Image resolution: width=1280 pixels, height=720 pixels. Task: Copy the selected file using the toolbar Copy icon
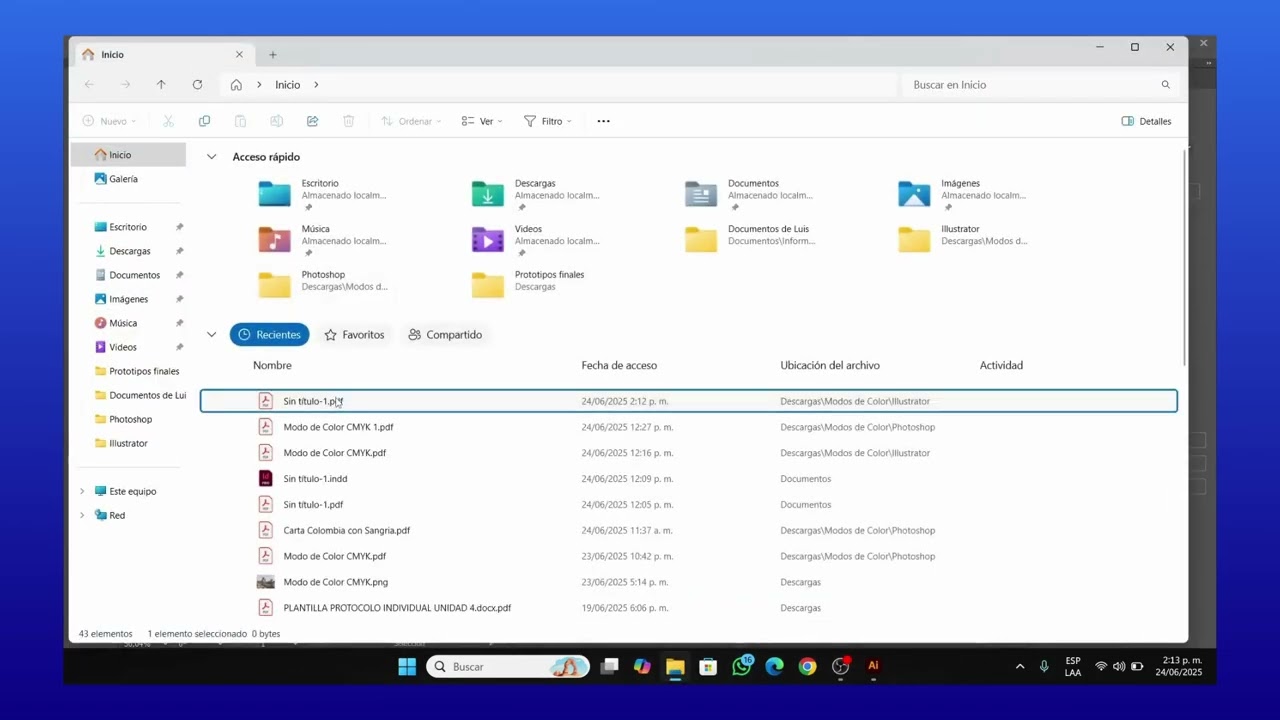pyautogui.click(x=204, y=121)
